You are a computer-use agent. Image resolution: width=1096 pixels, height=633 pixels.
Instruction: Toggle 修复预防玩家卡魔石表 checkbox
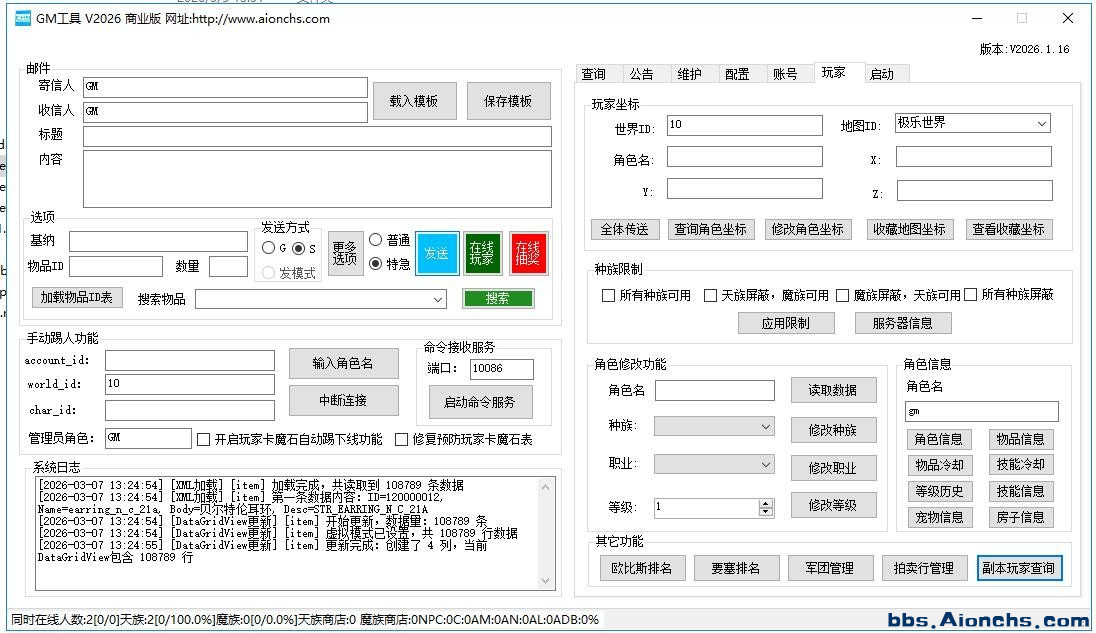[402, 439]
